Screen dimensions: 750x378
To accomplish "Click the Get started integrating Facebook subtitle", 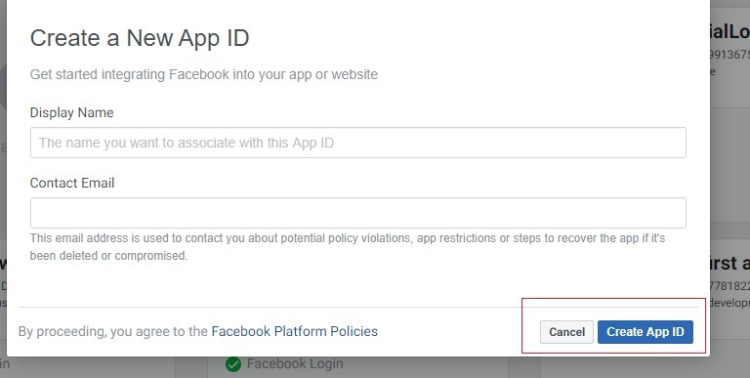I will tap(204, 75).
